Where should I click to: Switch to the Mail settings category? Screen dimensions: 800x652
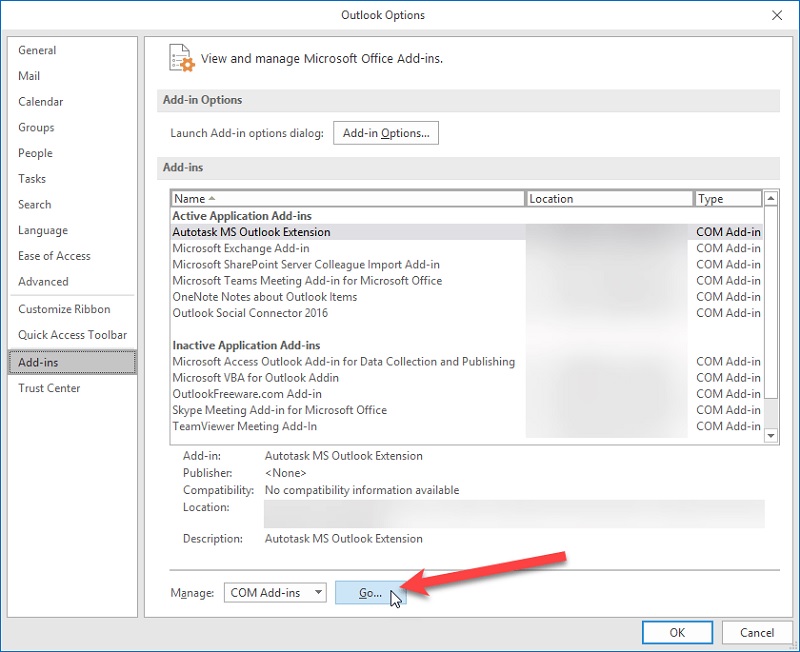click(29, 76)
